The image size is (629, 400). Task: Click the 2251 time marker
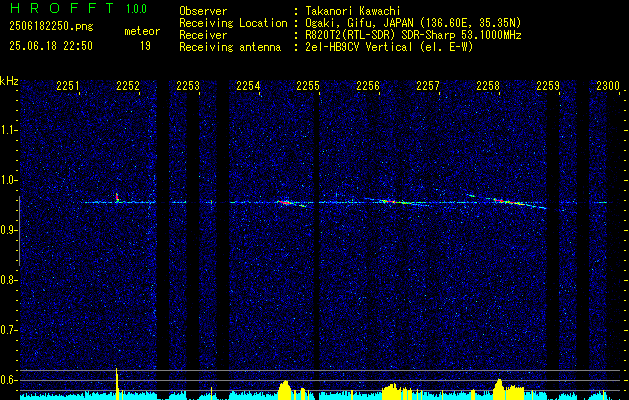point(68,85)
